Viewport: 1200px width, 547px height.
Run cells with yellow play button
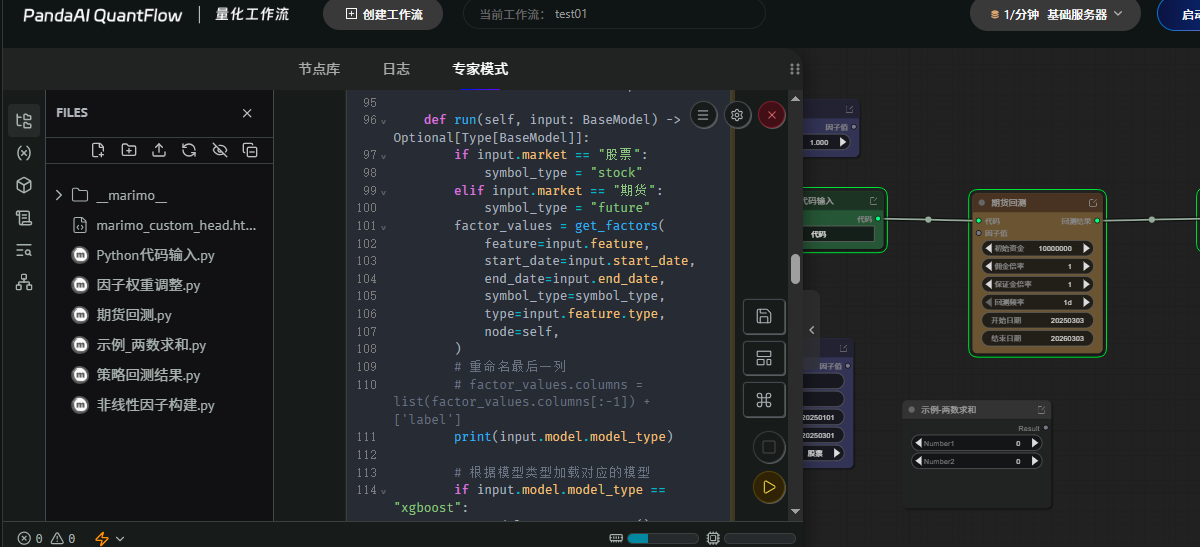tap(768, 487)
